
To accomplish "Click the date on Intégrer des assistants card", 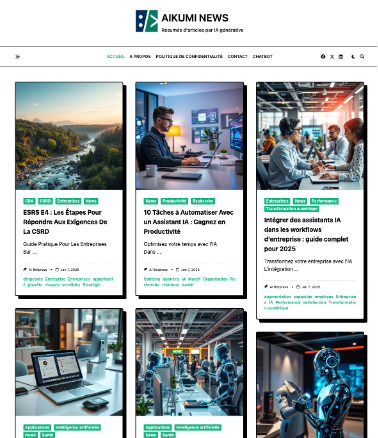I will (x=311, y=287).
